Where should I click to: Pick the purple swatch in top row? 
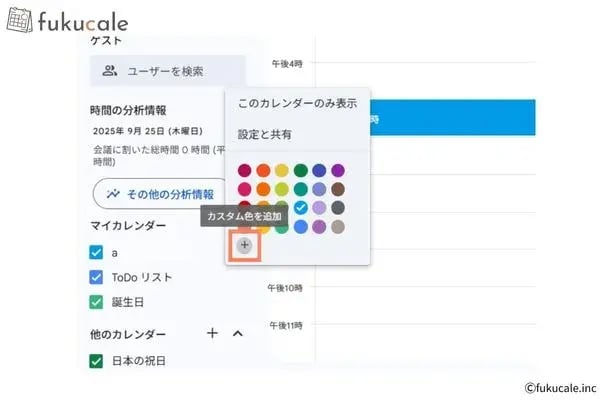(x=338, y=170)
